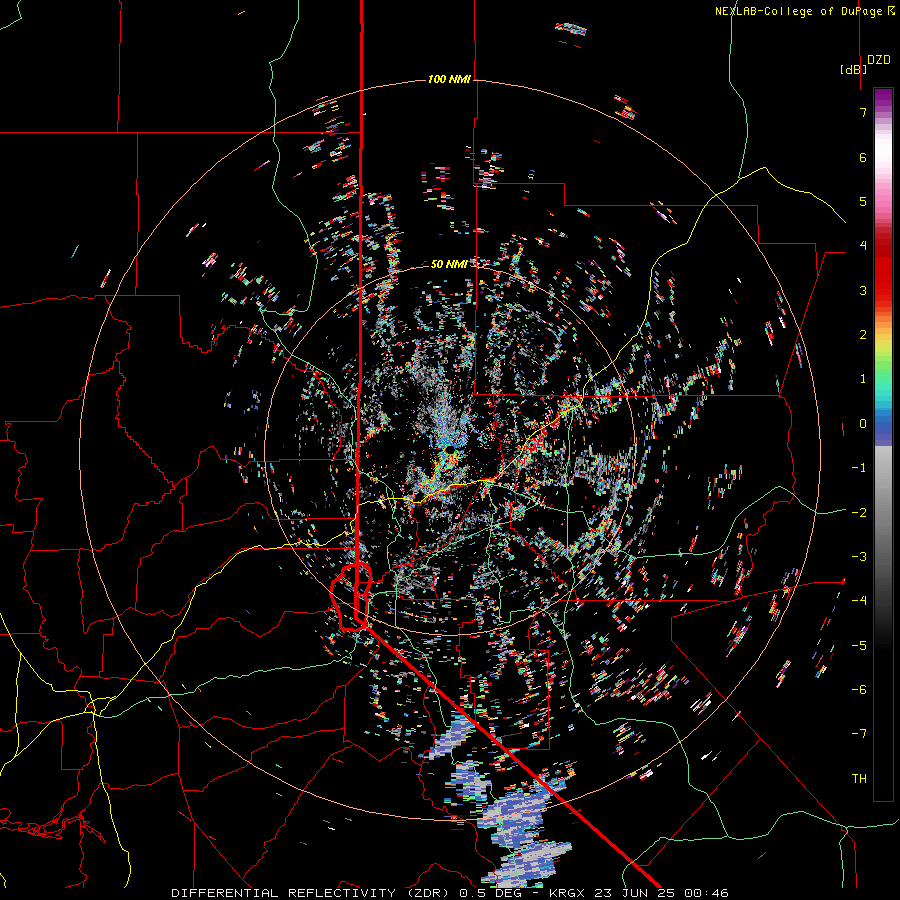The width and height of the screenshot is (900, 900).
Task: Click the -2 value on the color scale
Action: (x=859, y=513)
